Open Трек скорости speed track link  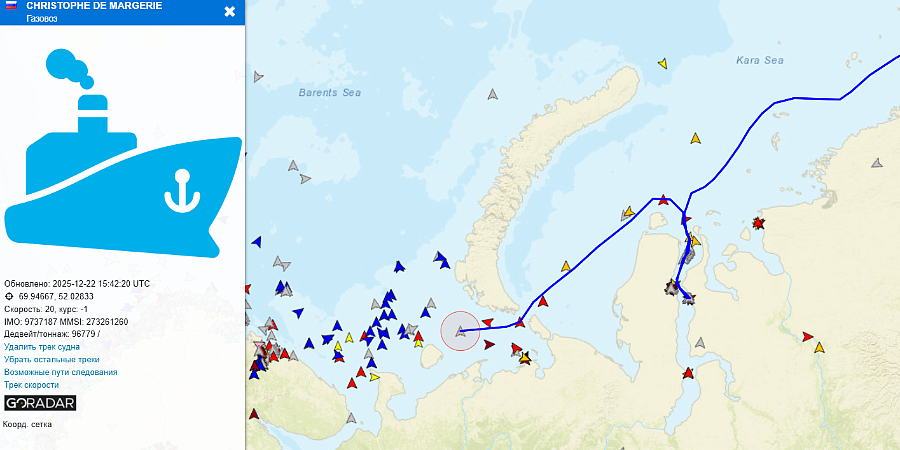tap(32, 385)
